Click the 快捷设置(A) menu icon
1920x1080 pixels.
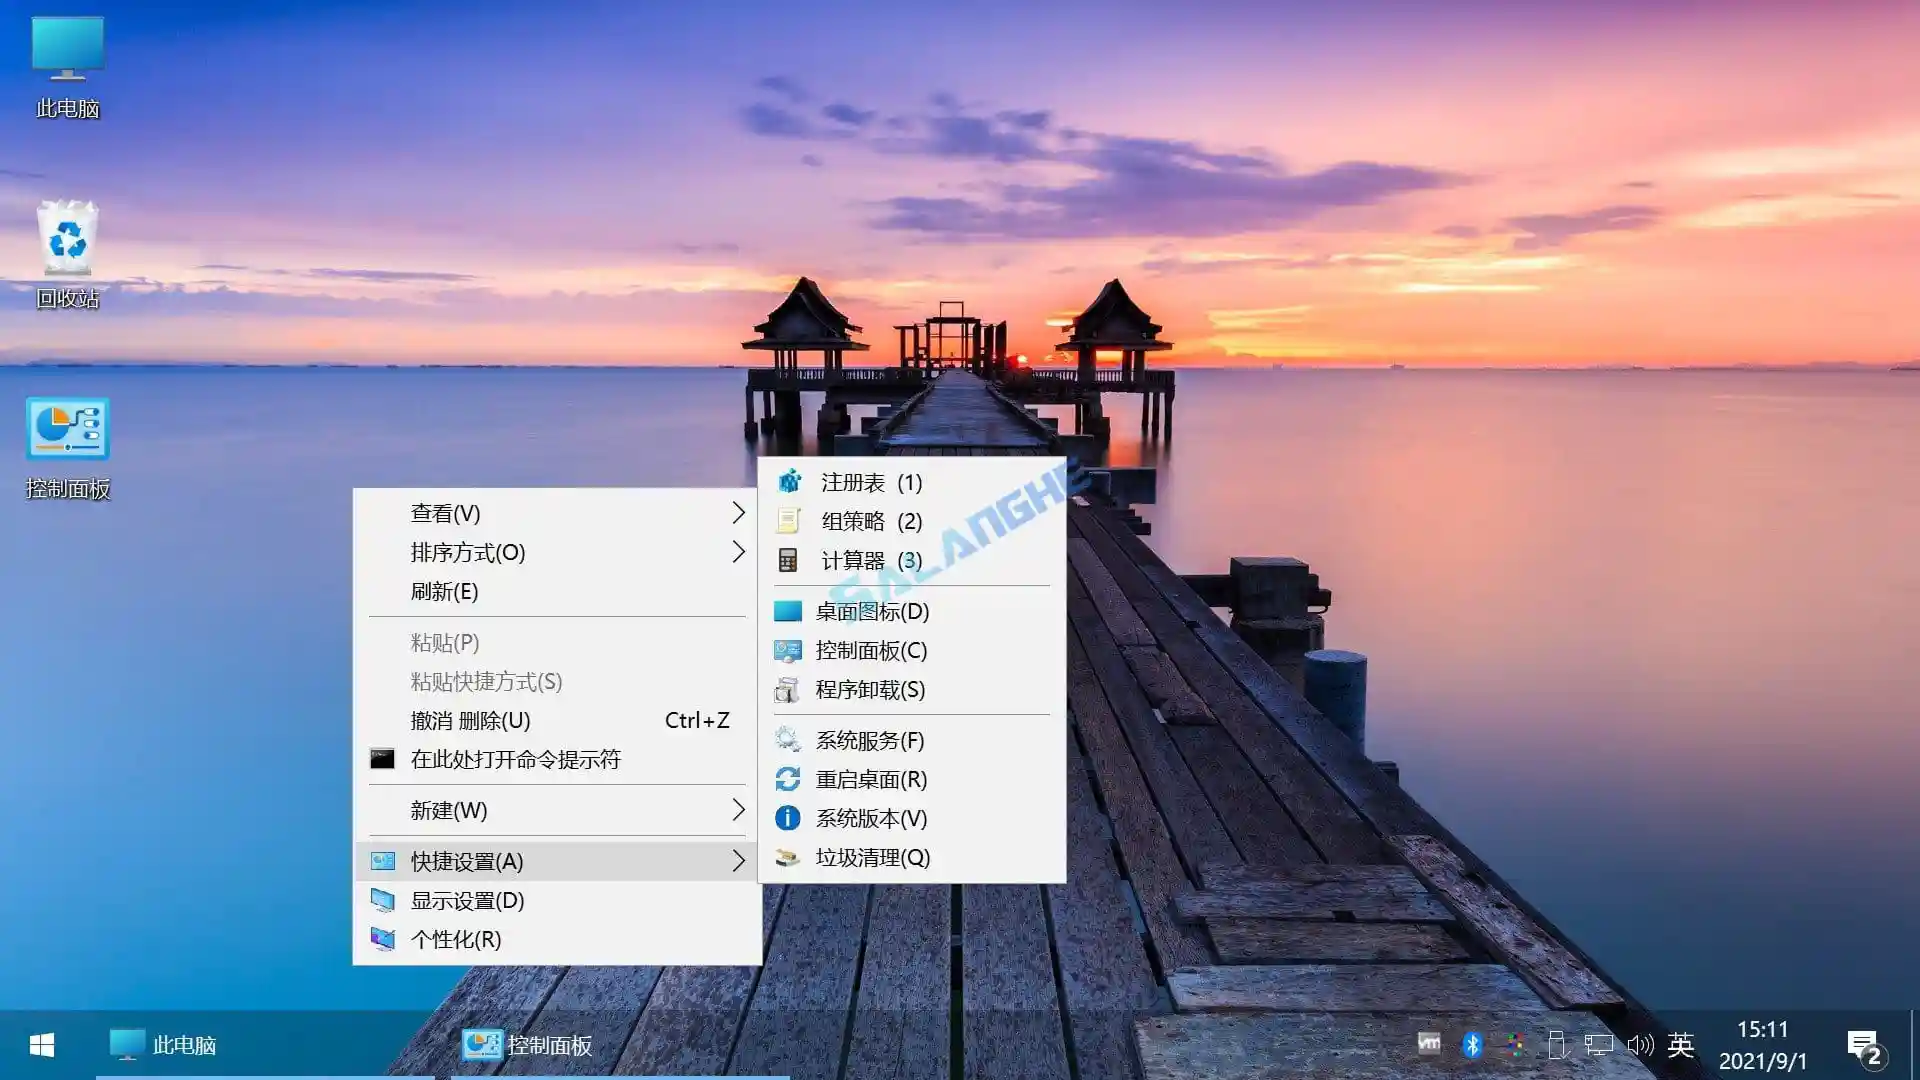(382, 861)
